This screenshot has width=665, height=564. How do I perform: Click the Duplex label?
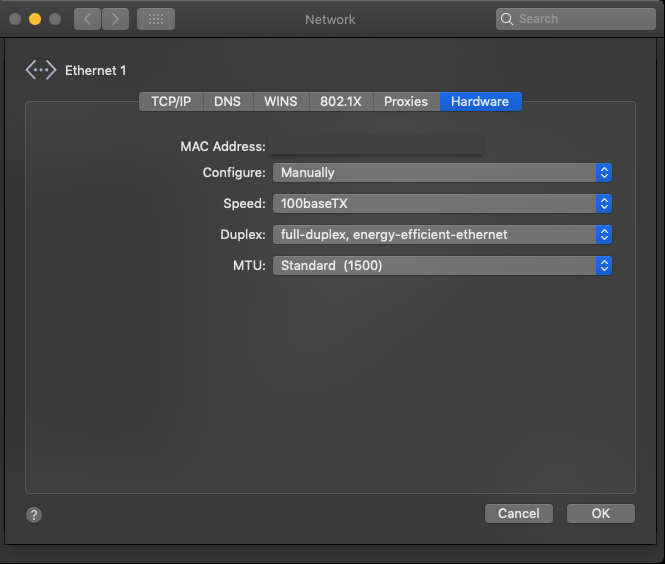coord(243,235)
